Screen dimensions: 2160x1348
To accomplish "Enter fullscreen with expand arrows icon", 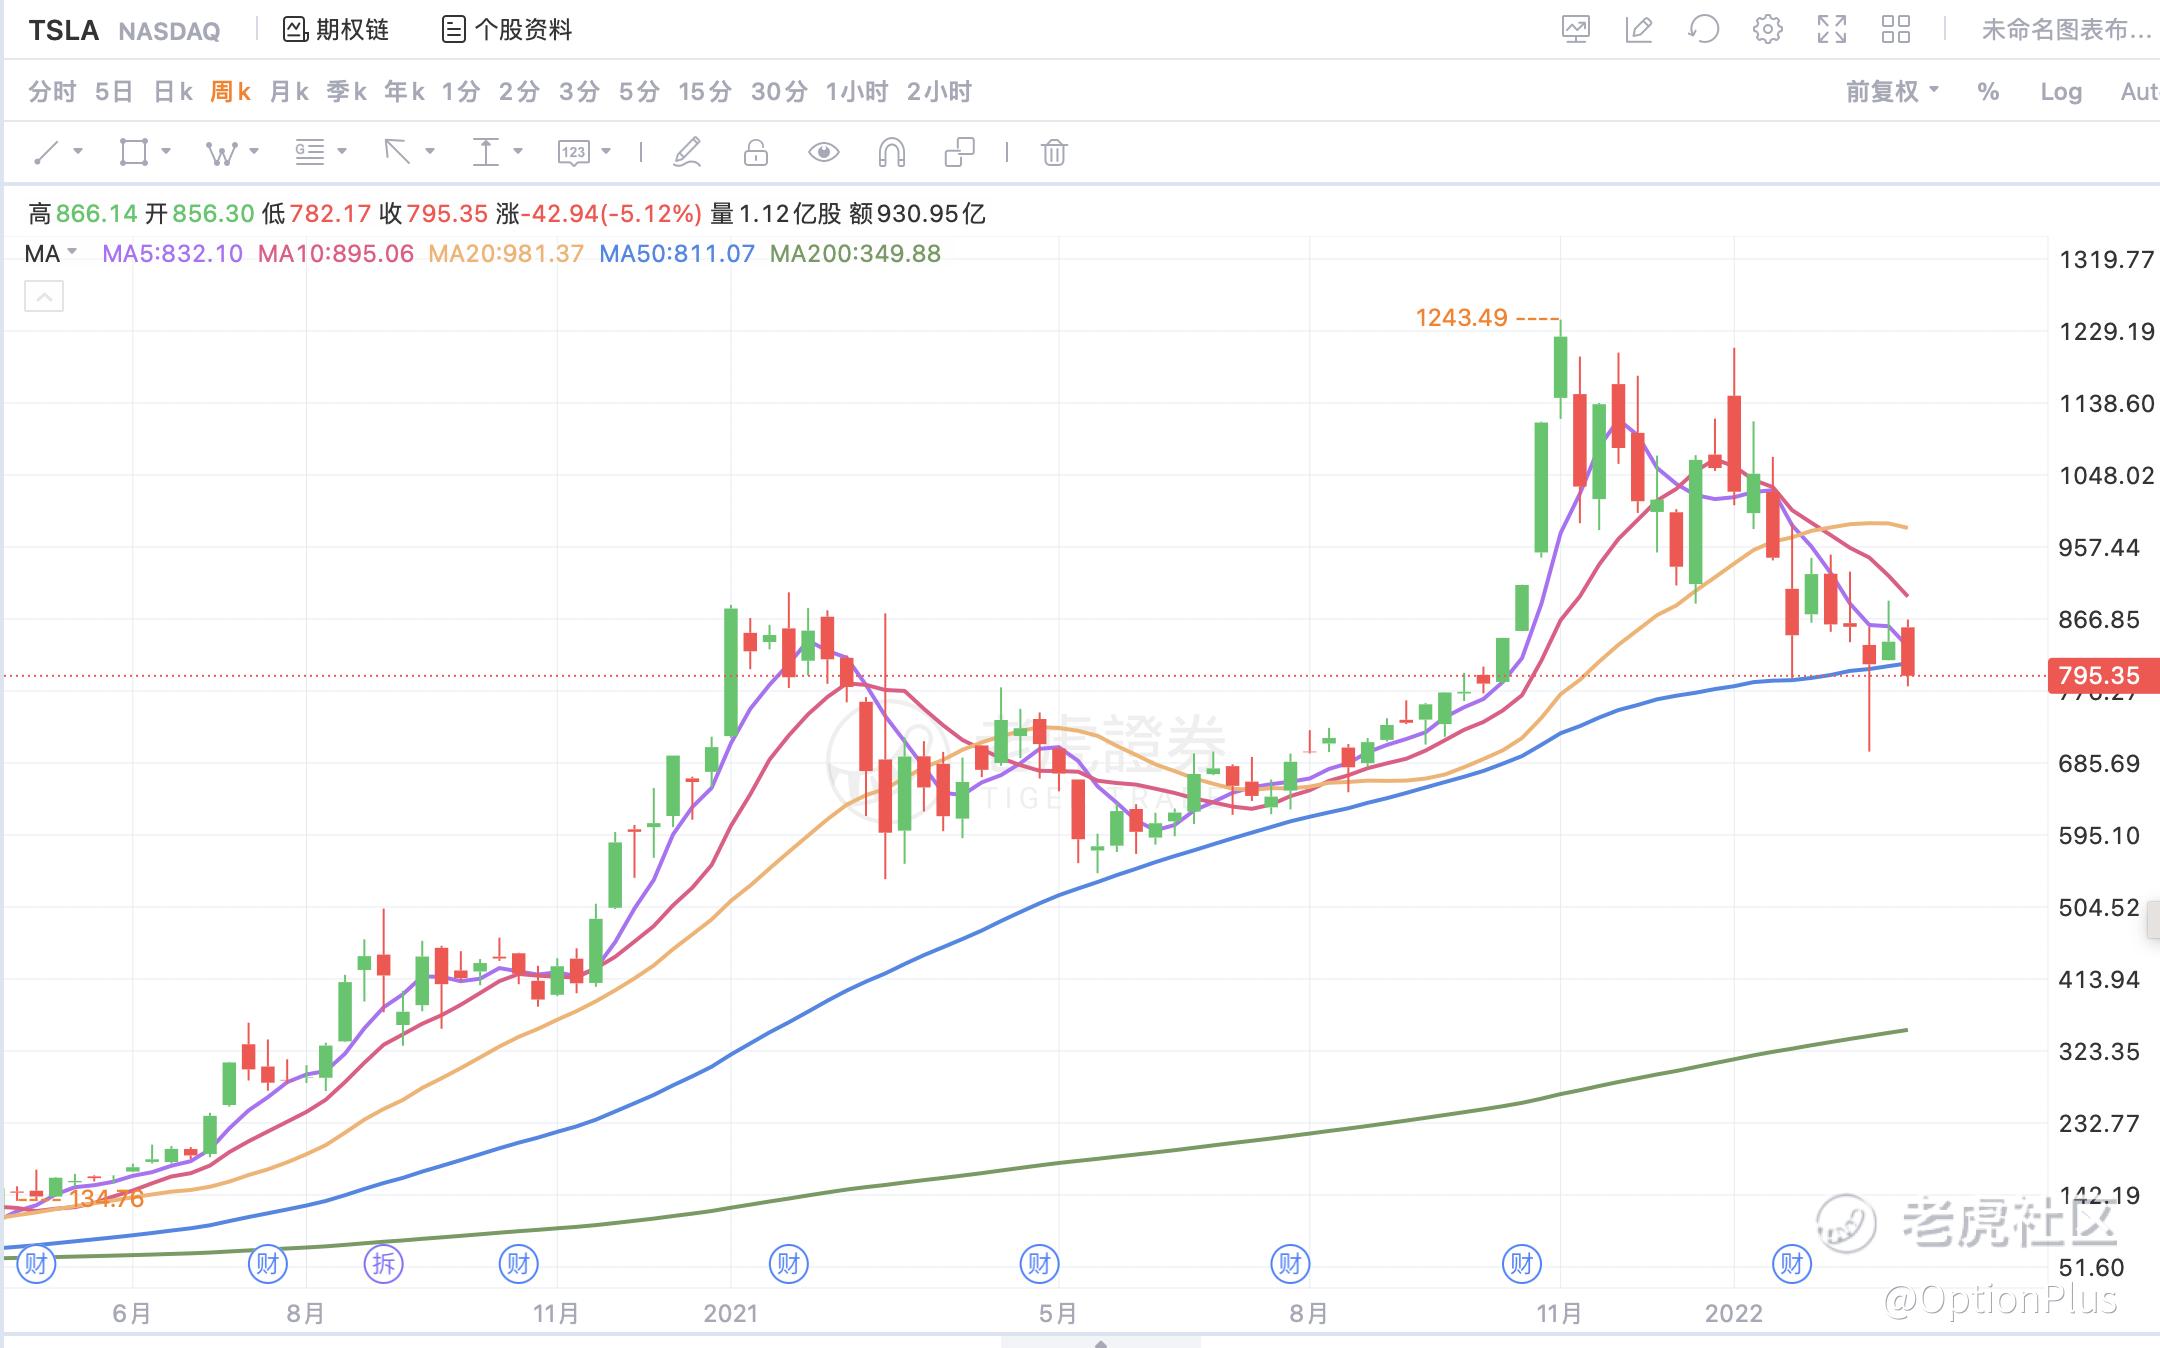I will coord(1831,30).
